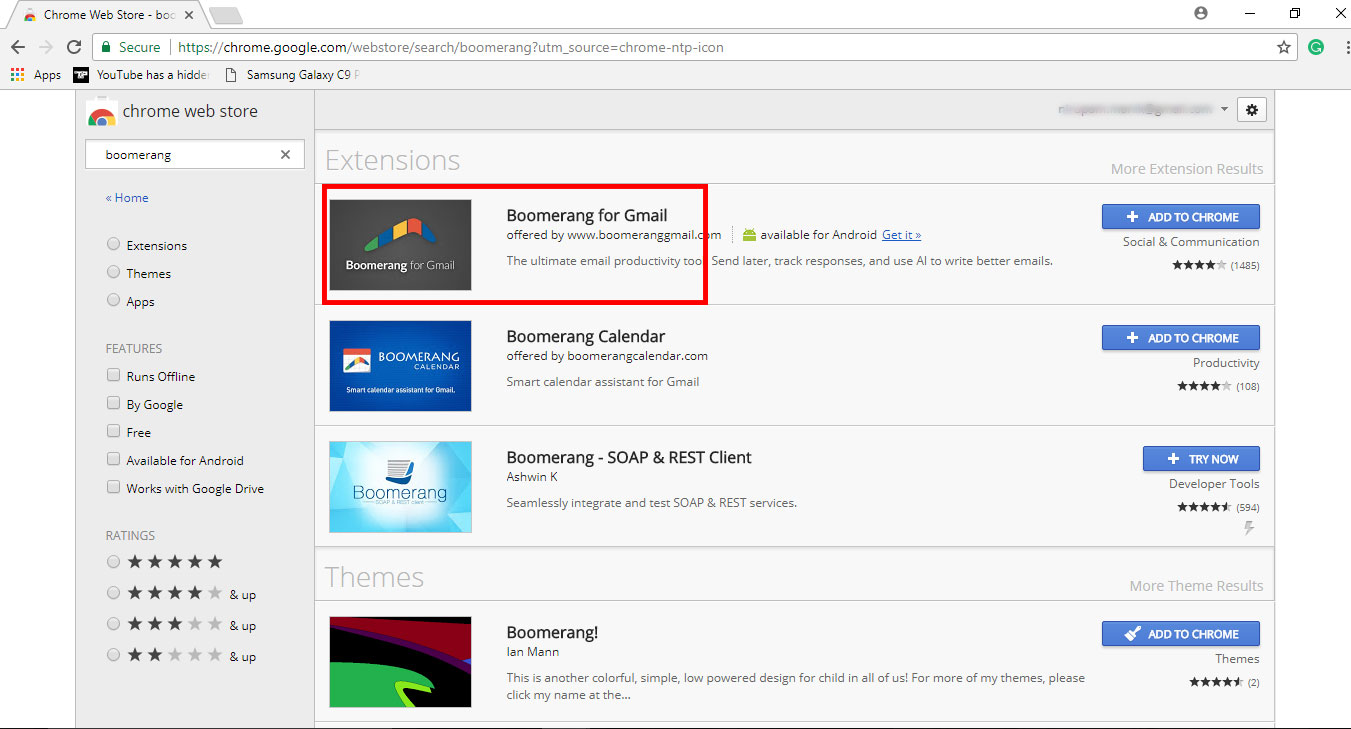Open the Boomerang SOAP & REST Client thumbnail
The width and height of the screenshot is (1351, 729).
pos(400,487)
